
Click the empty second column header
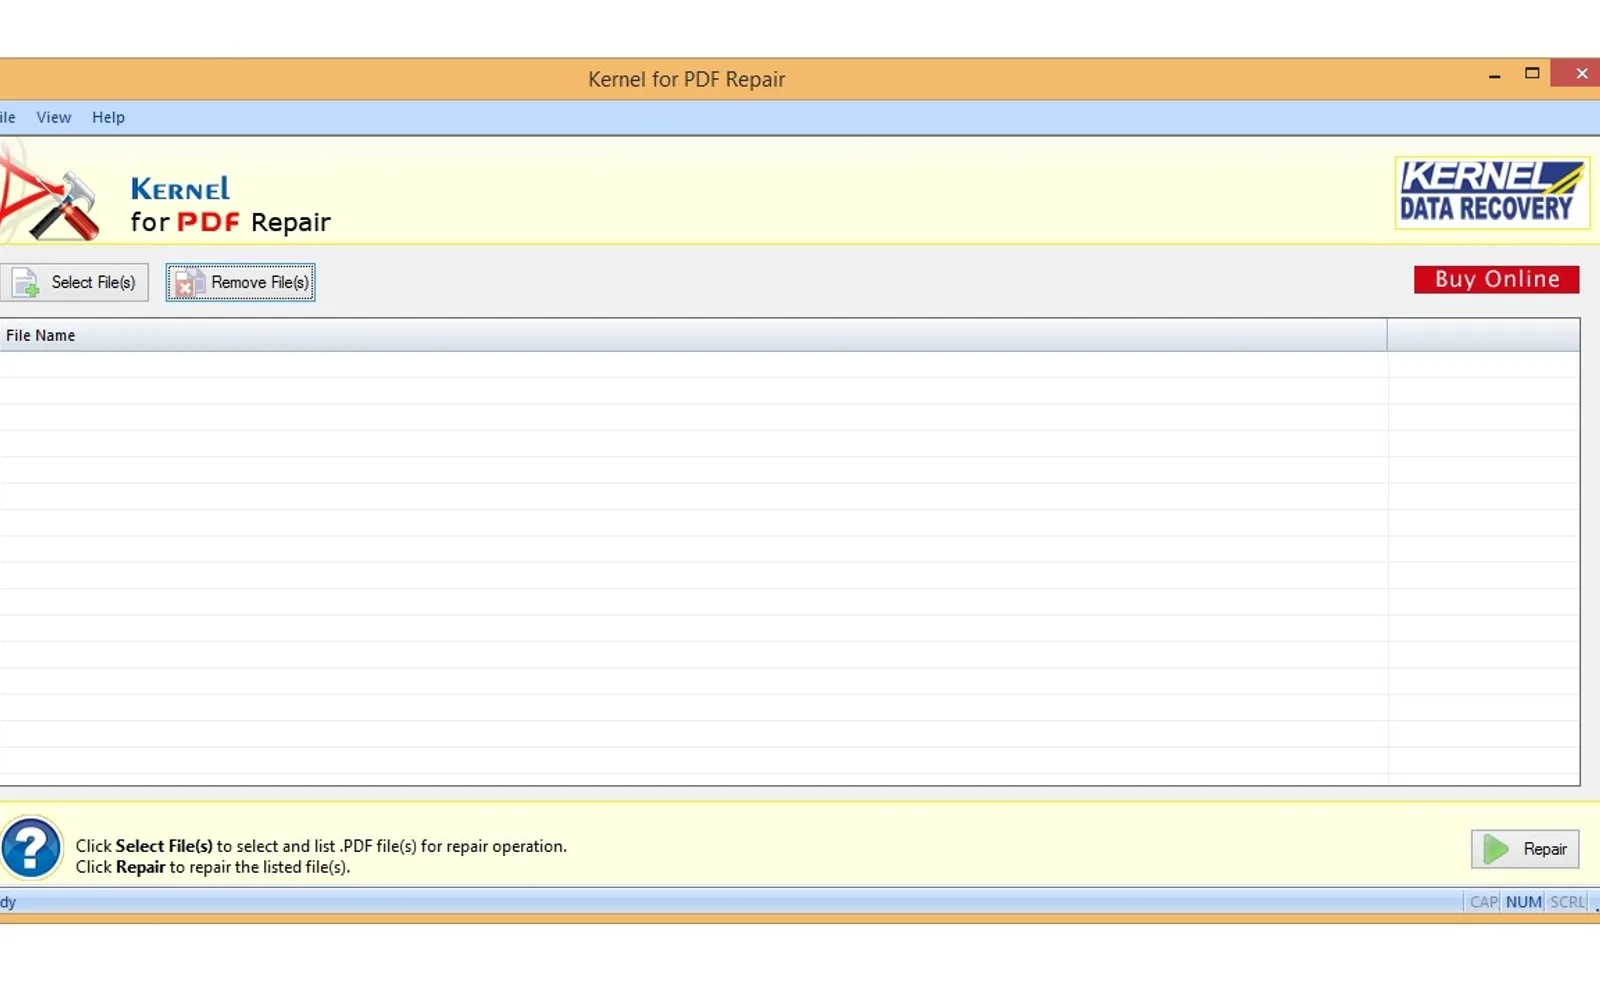tap(1484, 335)
